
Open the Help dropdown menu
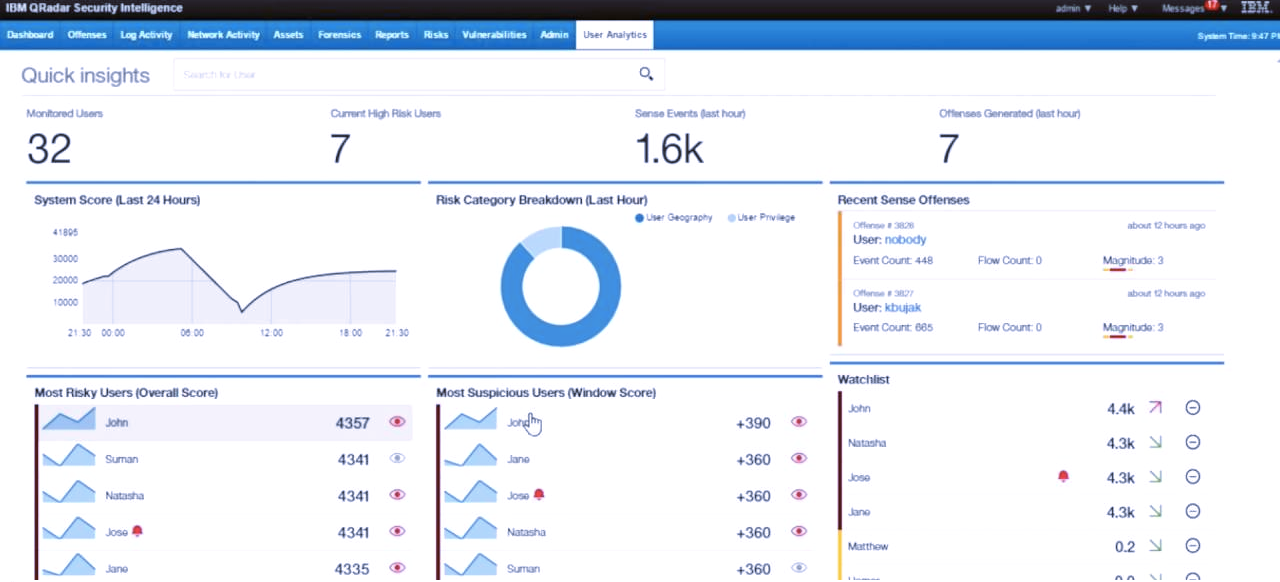point(1123,8)
